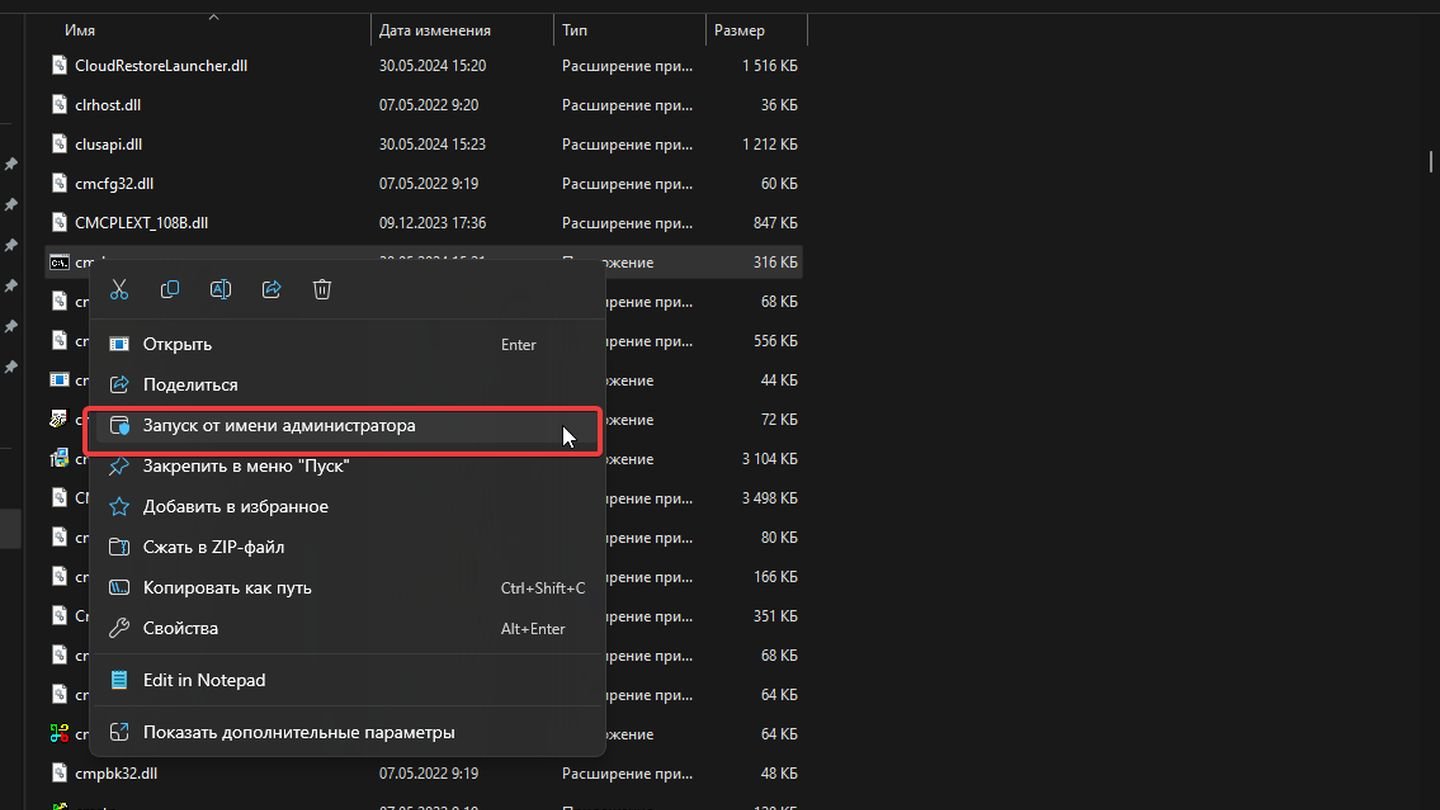1440x810 pixels.
Task: Rename the file via rename icon
Action: point(220,290)
